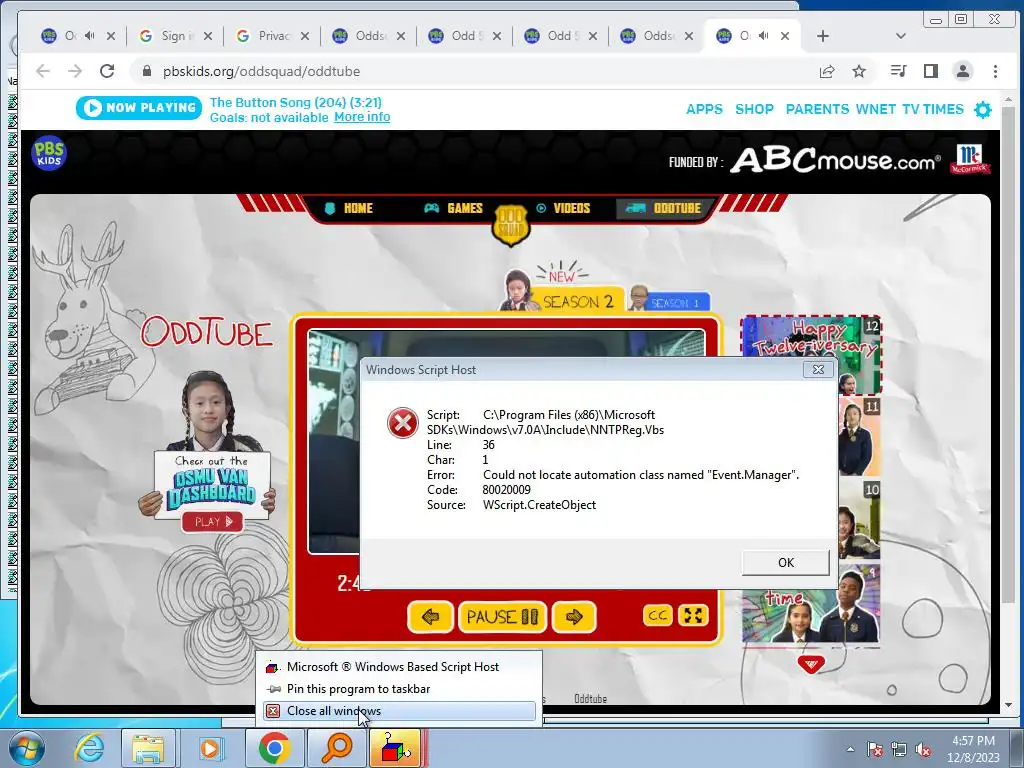Mute the first tab's audio icon

[89, 35]
